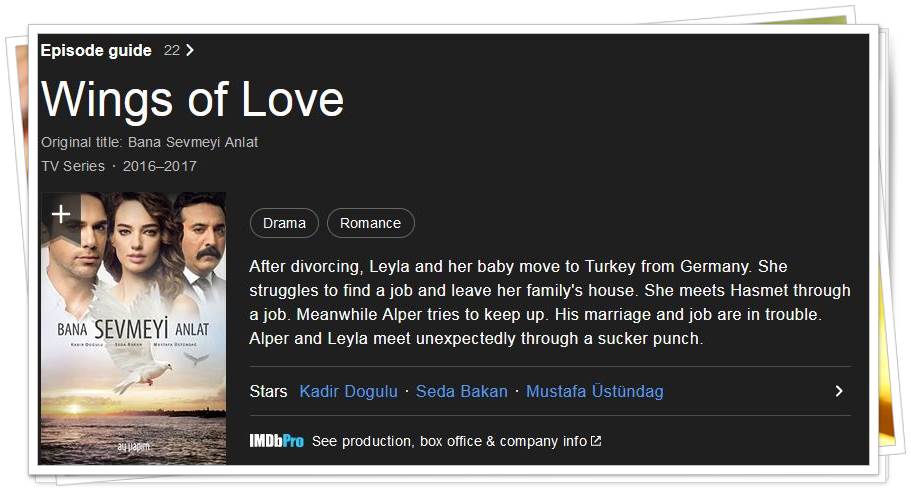This screenshot has height=490, width=911.
Task: Open the IMDbPro logo link
Action: pos(277,441)
